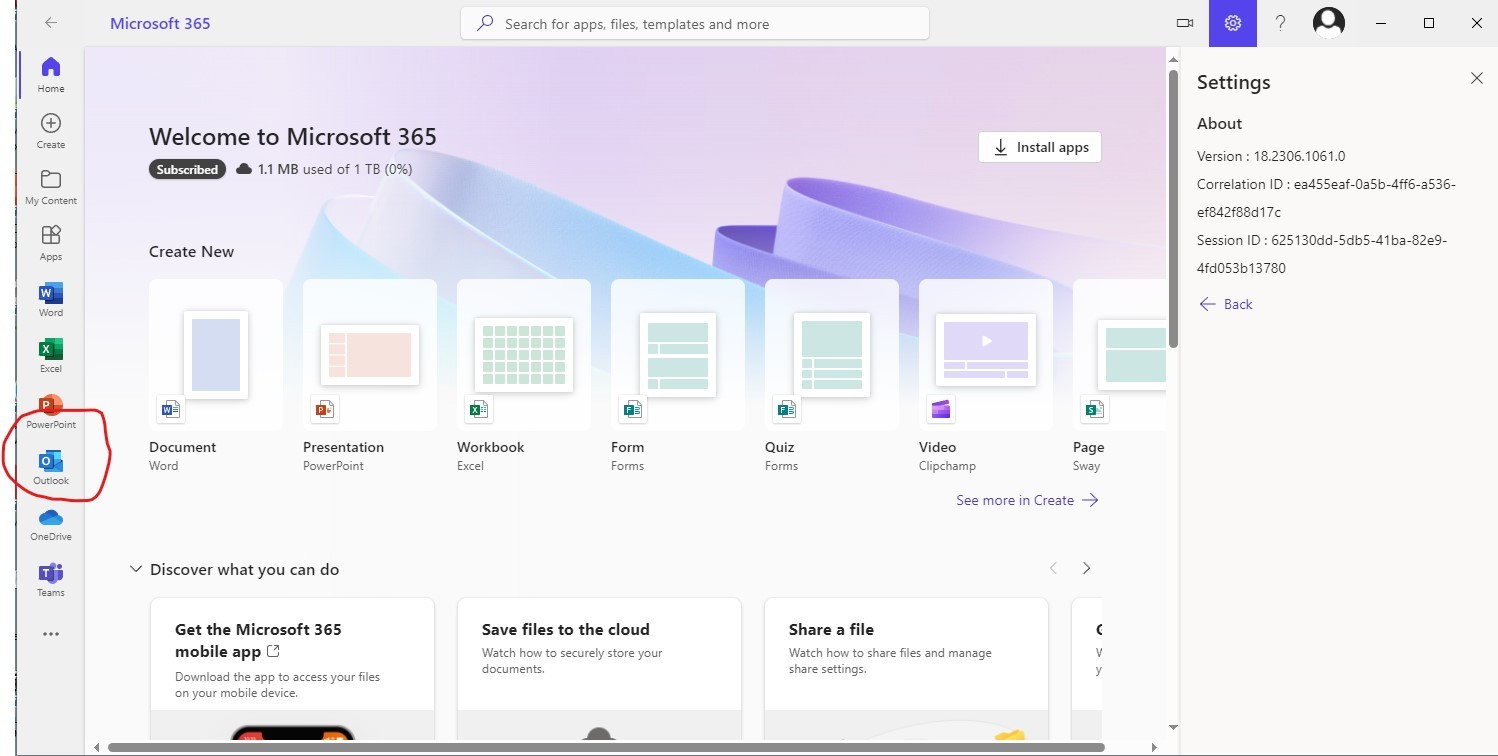Toggle the Settings gear icon
The image size is (1498, 756).
click(1233, 23)
